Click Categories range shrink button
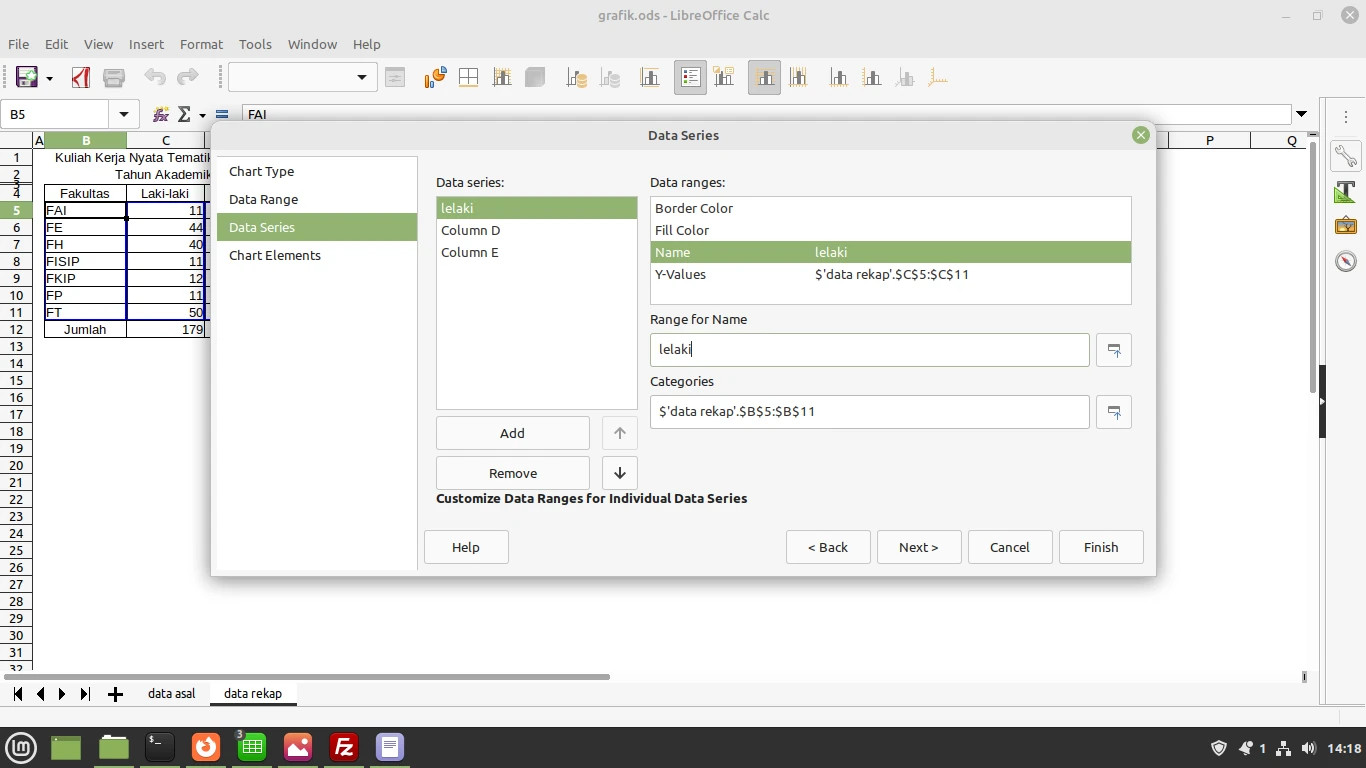This screenshot has height=768, width=1366. 1114,412
